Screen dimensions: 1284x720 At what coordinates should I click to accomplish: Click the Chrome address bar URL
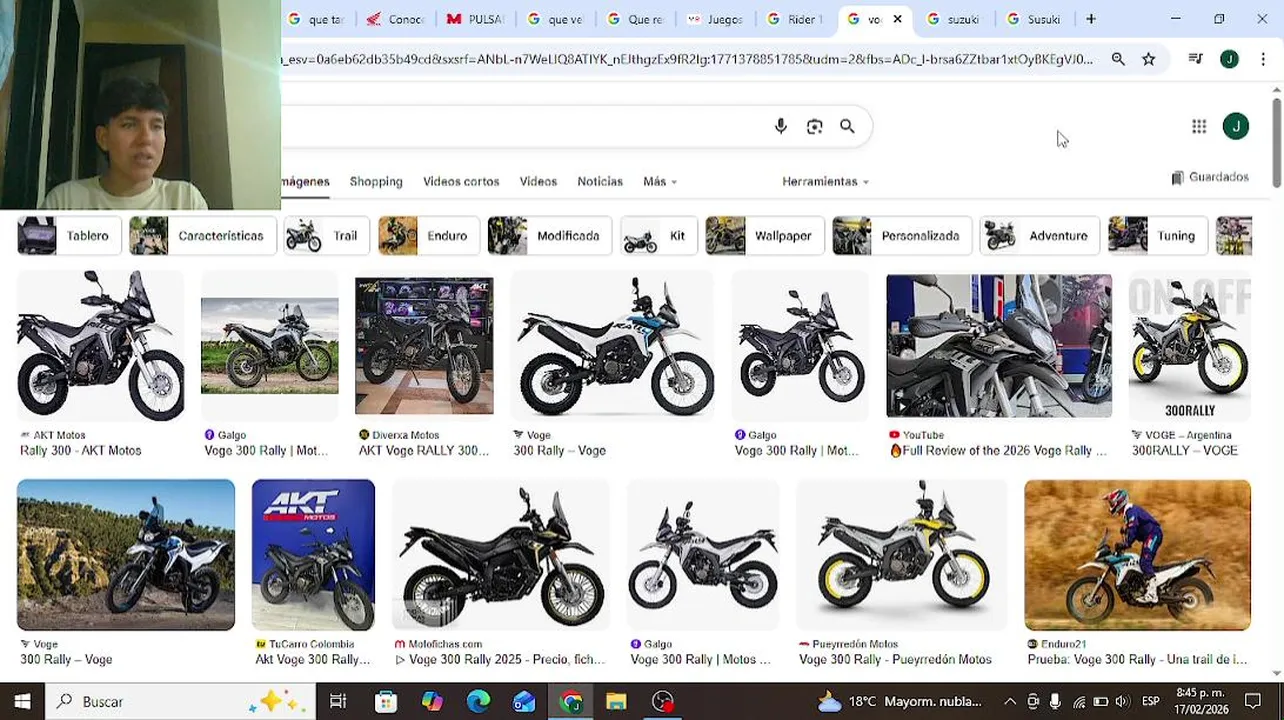pyautogui.click(x=687, y=59)
